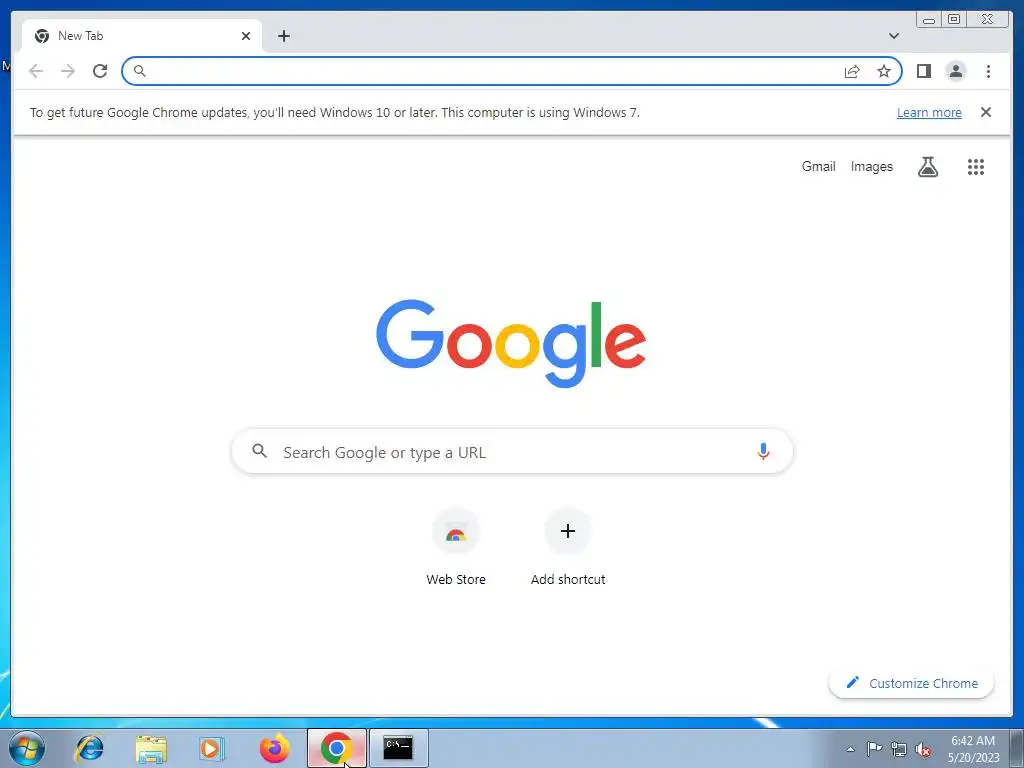This screenshot has height=768, width=1024.
Task: Open Search Labs flask icon
Action: [927, 167]
